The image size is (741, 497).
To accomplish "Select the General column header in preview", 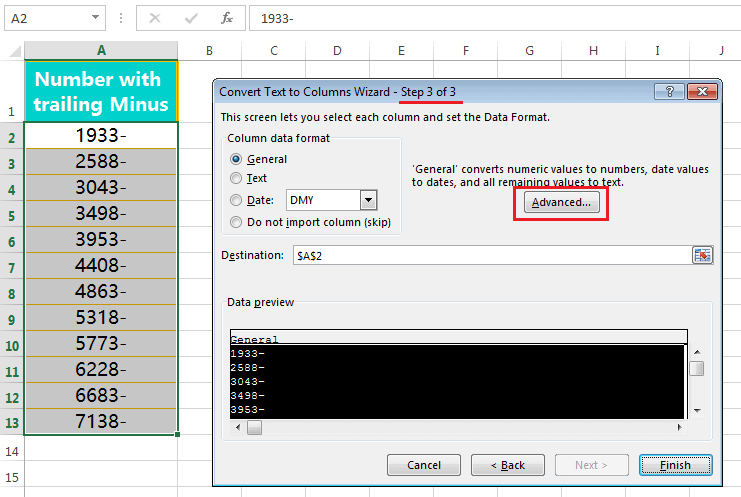I will [458, 338].
